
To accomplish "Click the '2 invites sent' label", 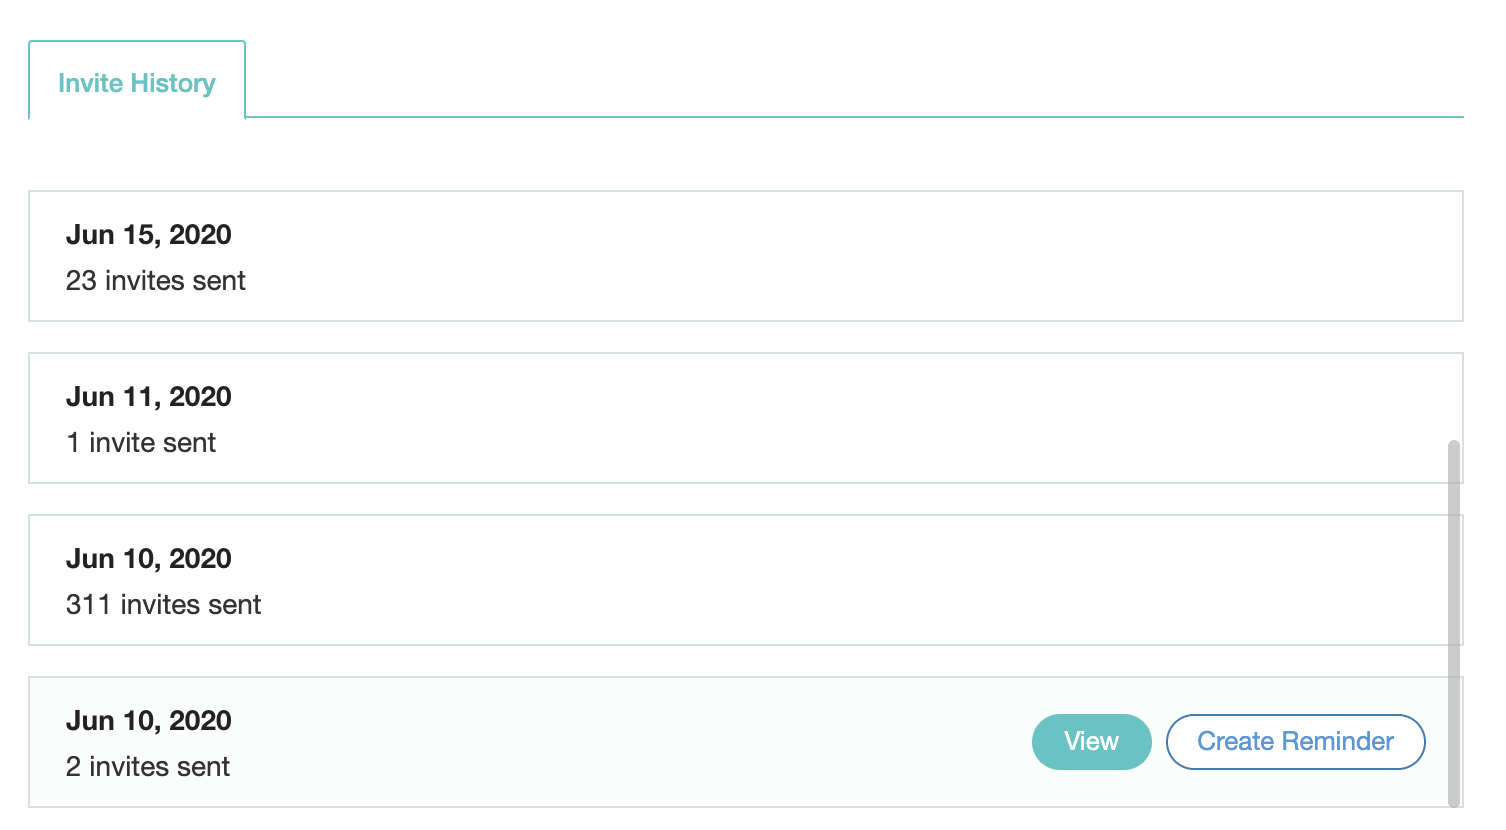I will click(148, 767).
